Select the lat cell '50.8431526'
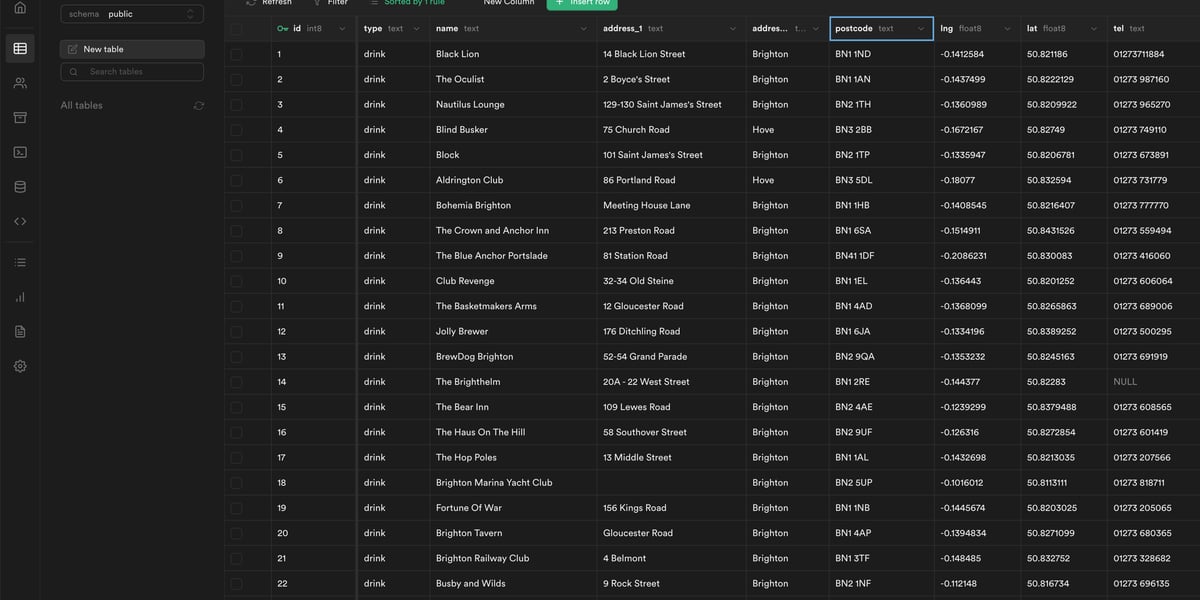The image size is (1200, 600). point(1064,230)
